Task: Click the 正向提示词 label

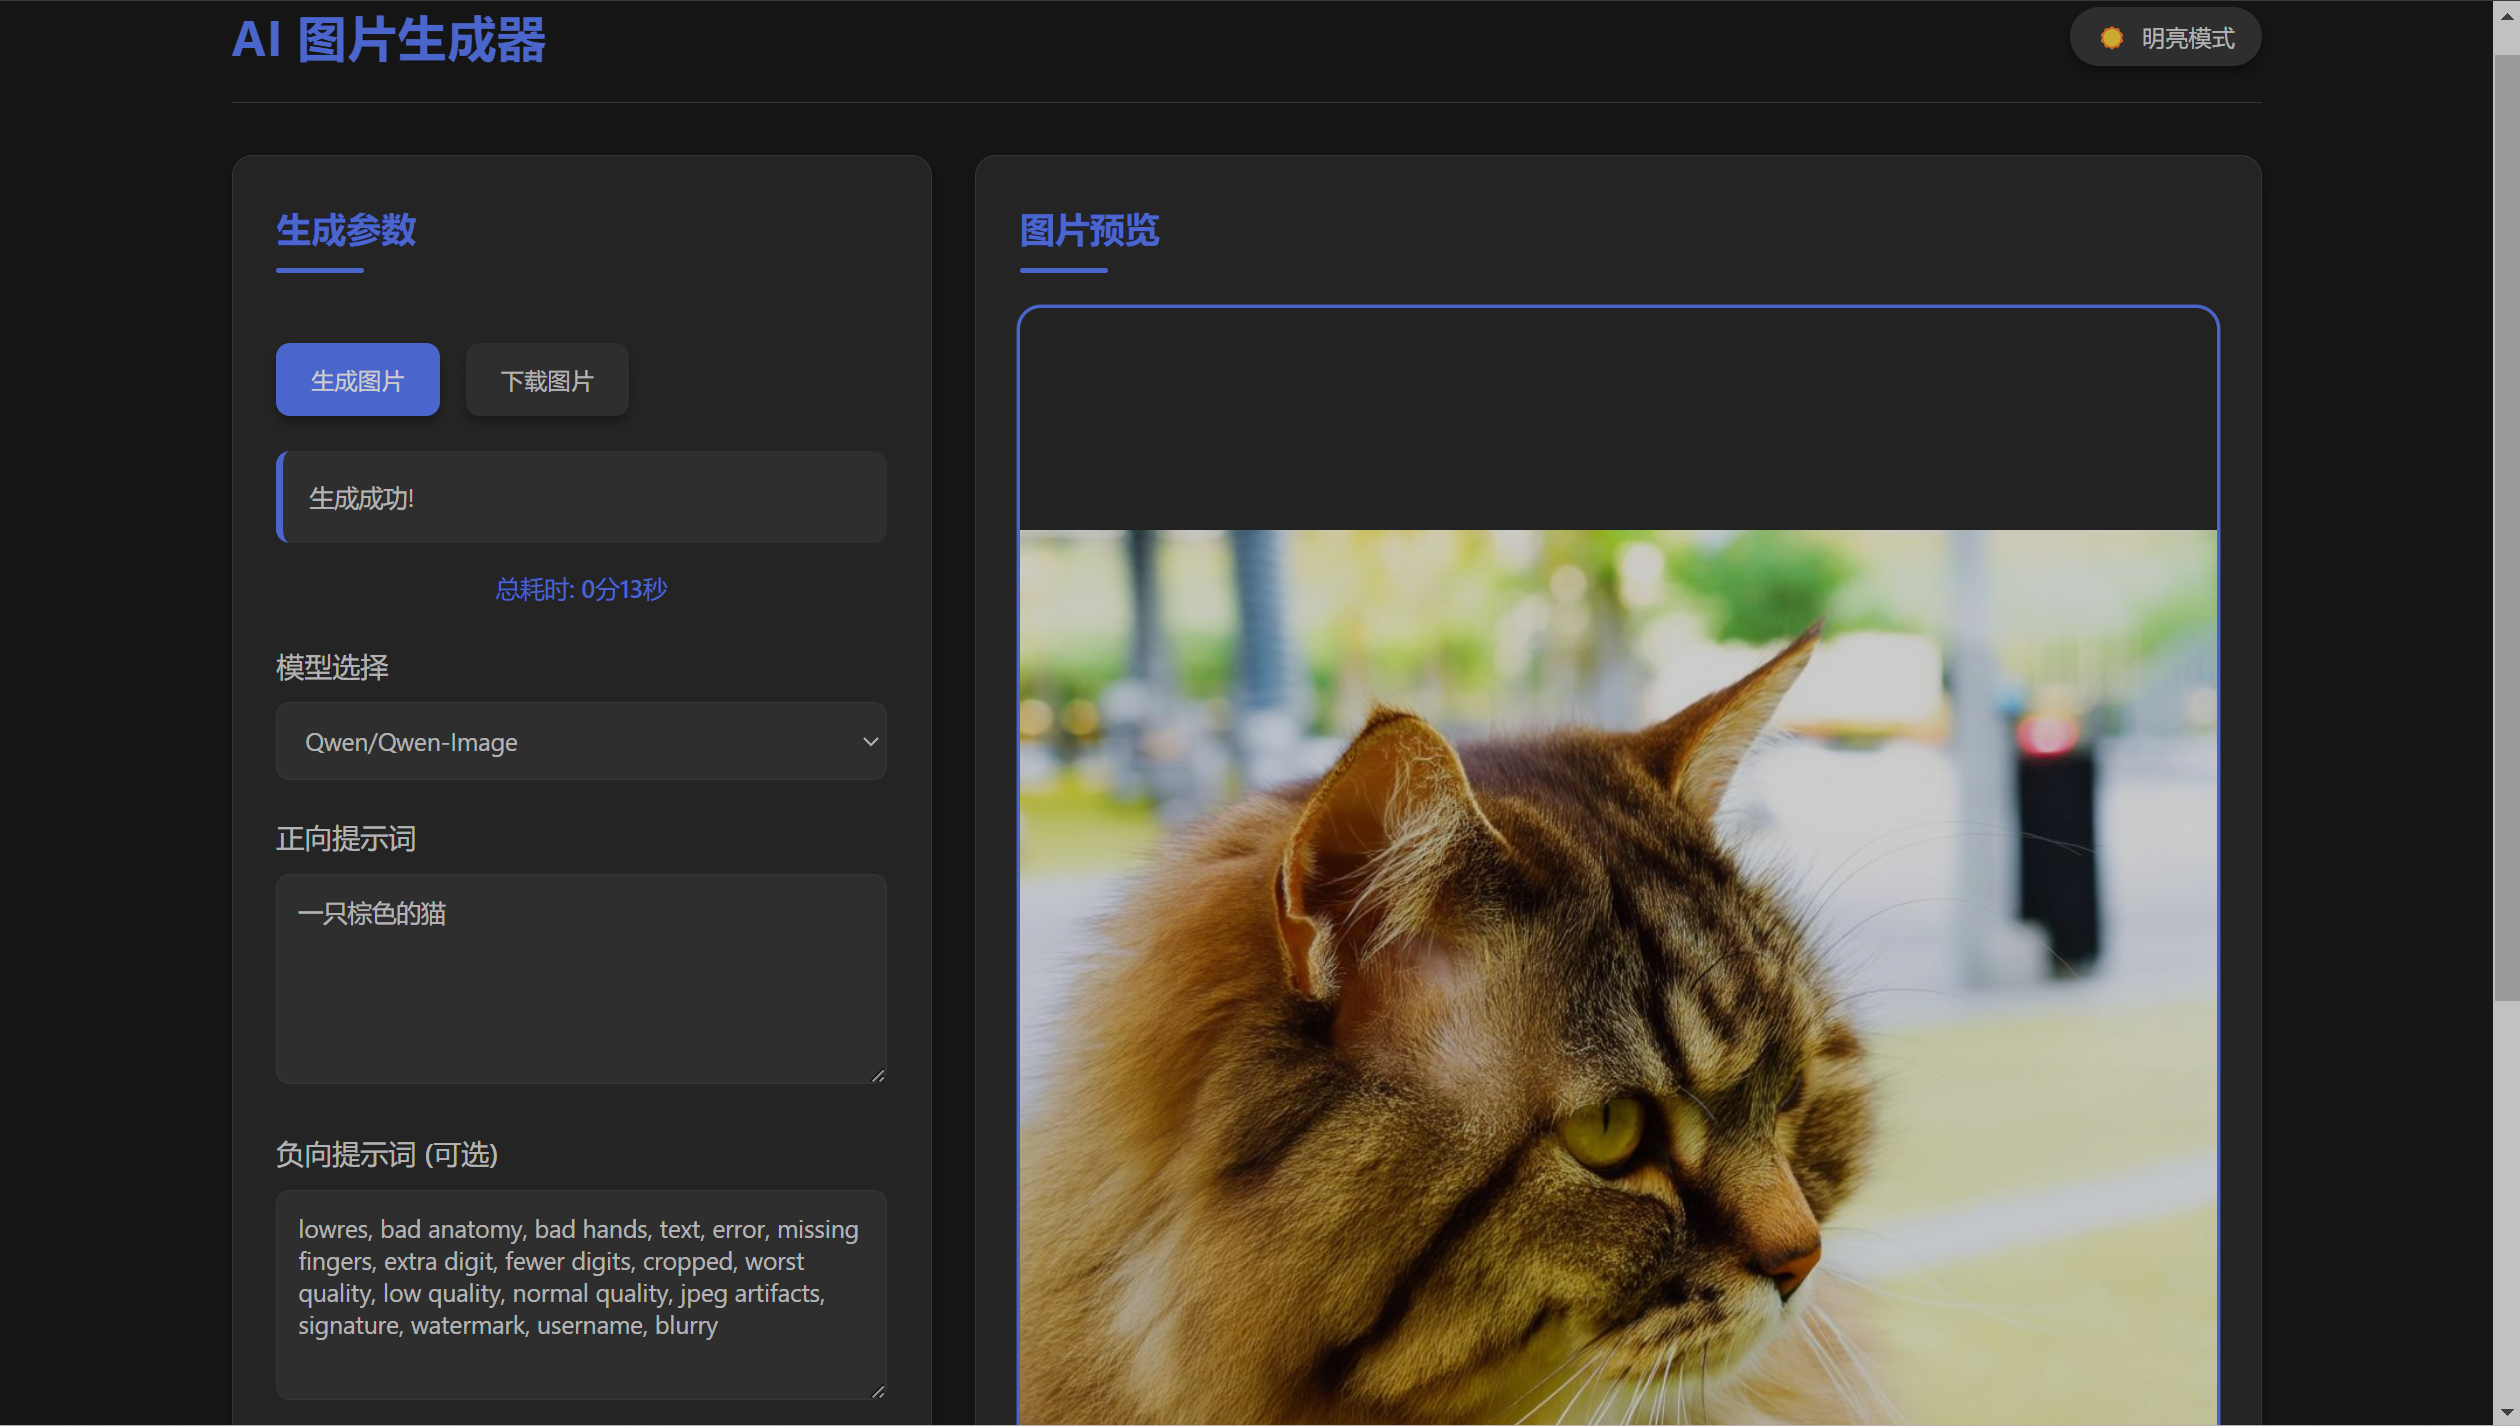Action: pyautogui.click(x=346, y=839)
